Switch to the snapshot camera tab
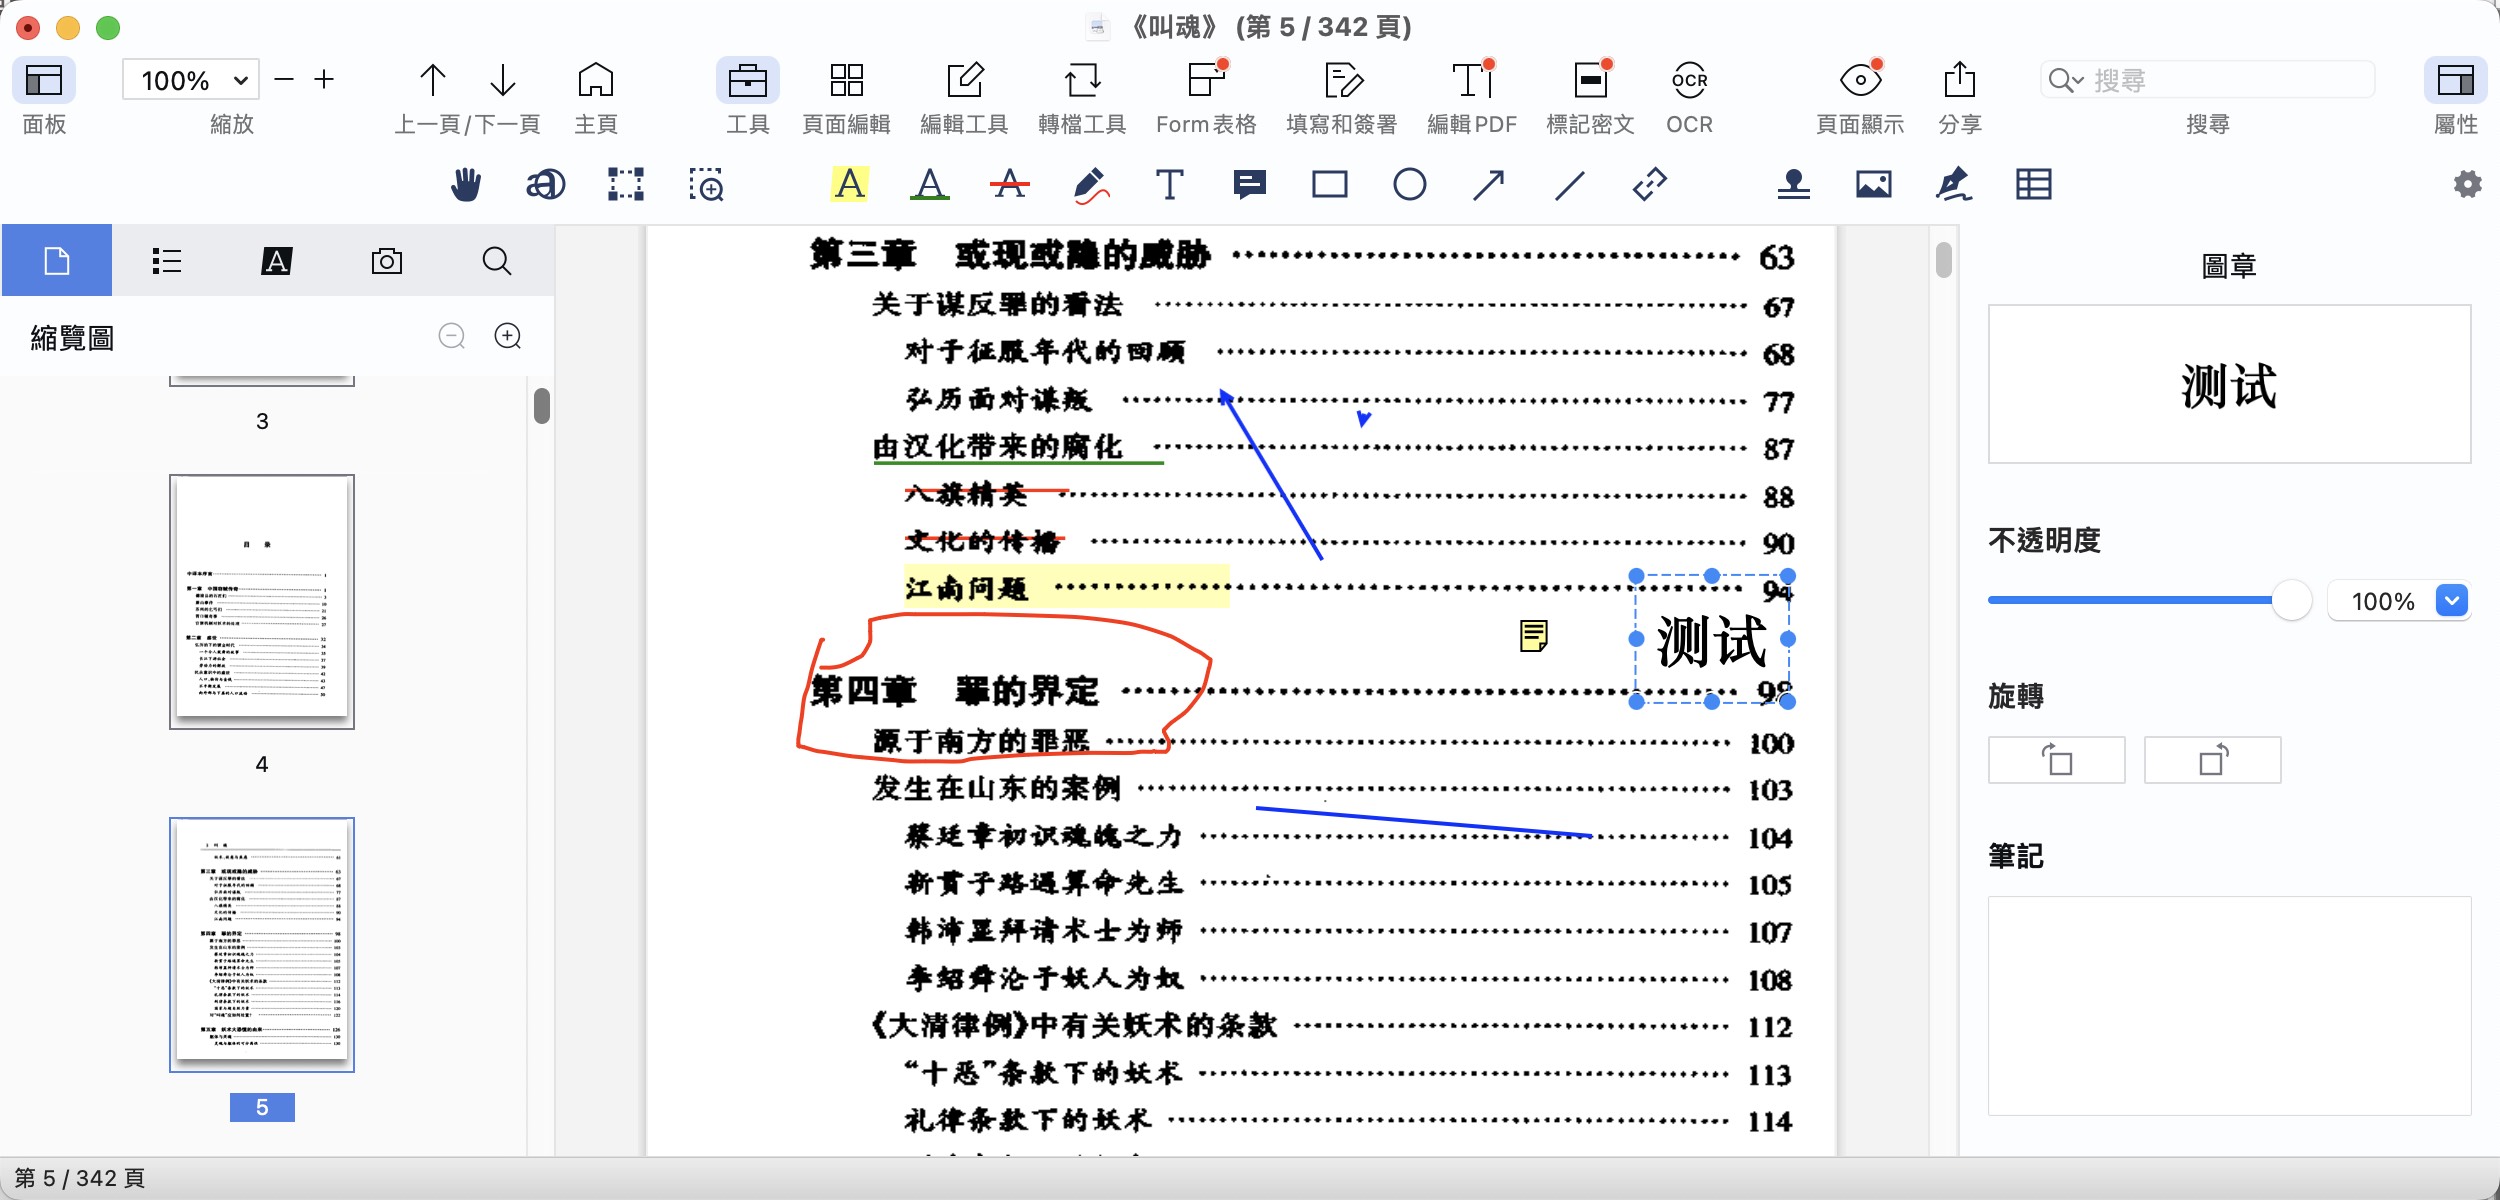Image resolution: width=2500 pixels, height=1200 pixels. point(386,261)
